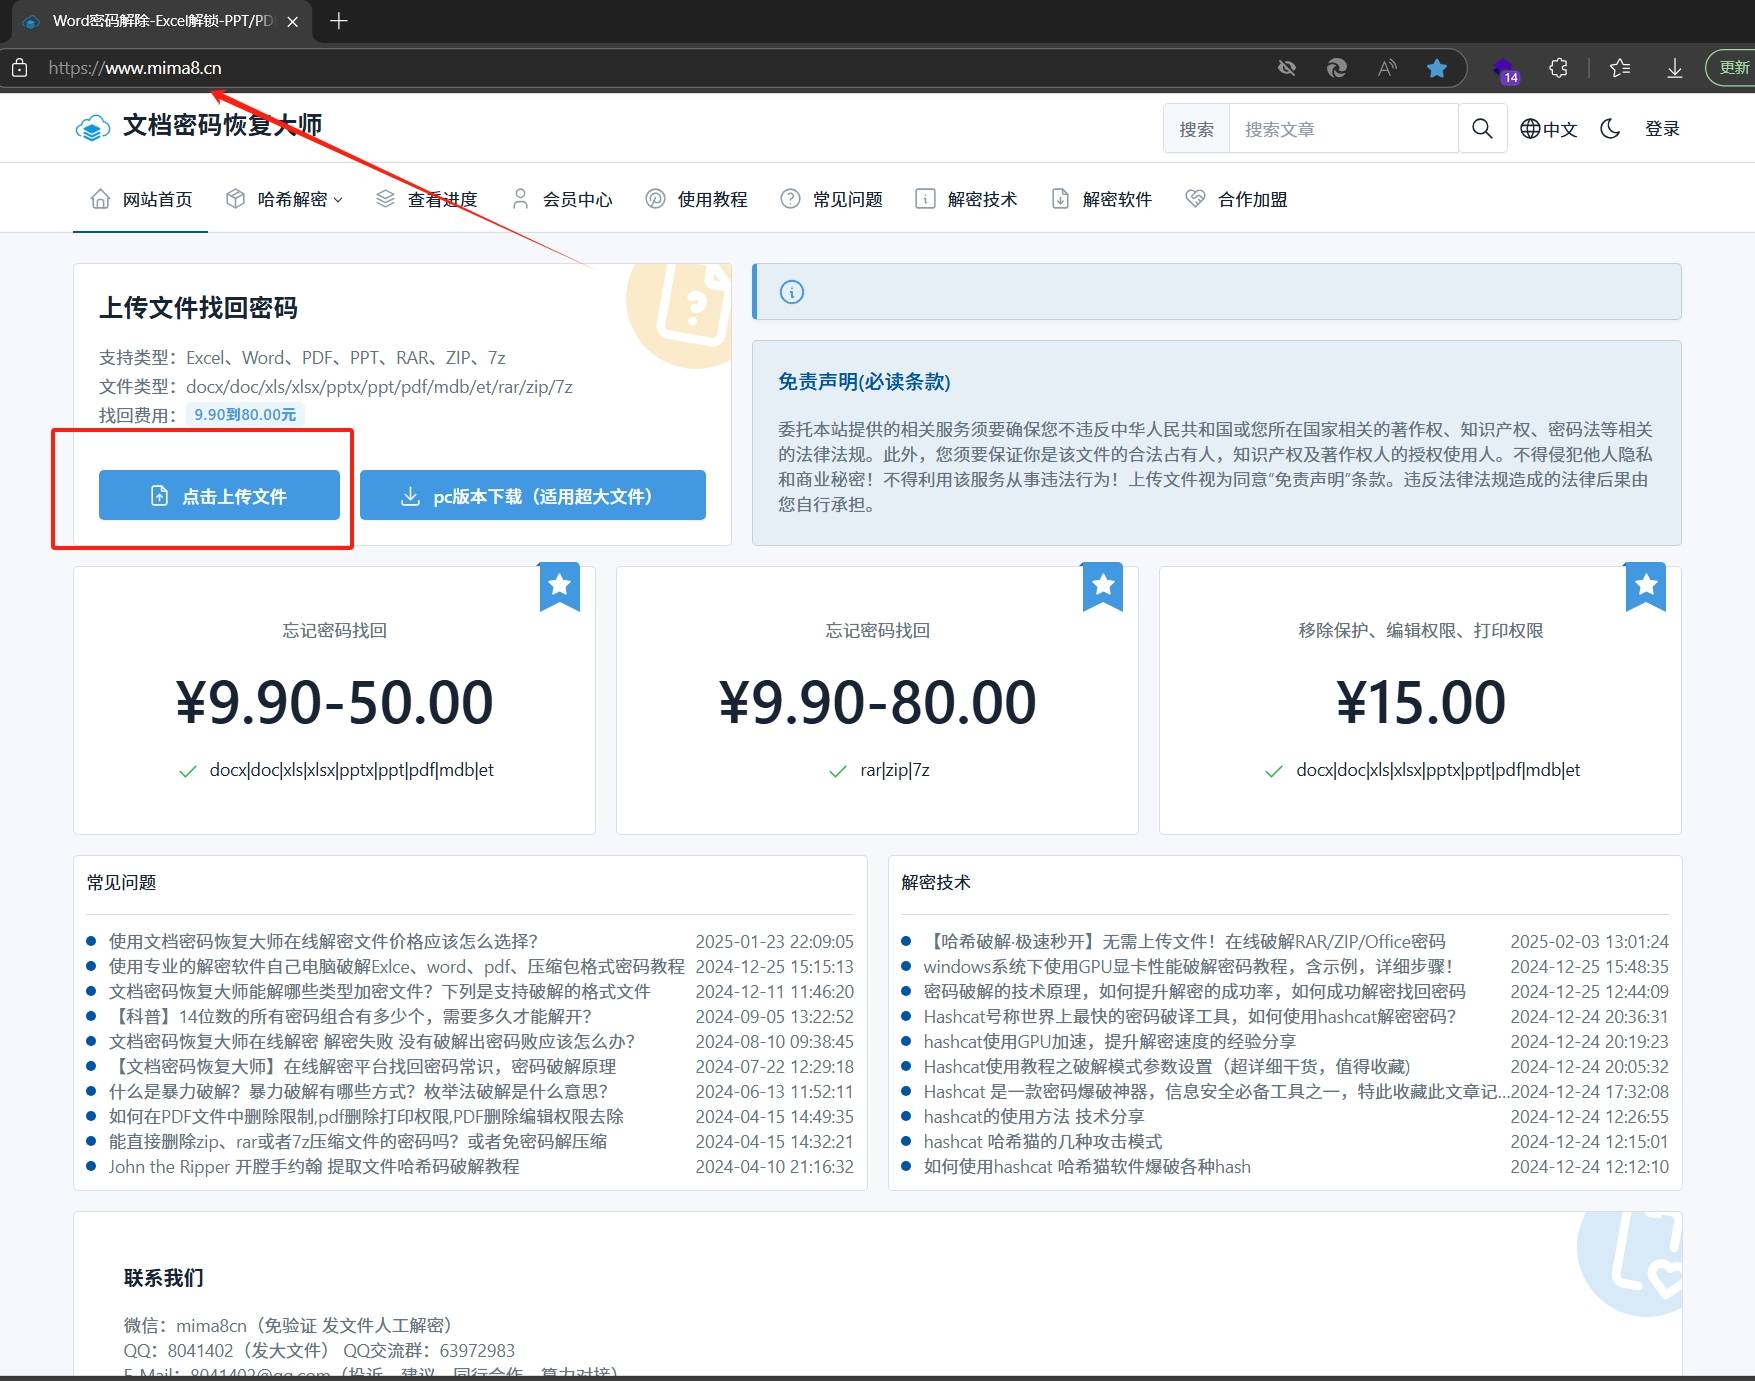
Task: Click the address bar URL www.mima8.cn
Action: (x=135, y=68)
